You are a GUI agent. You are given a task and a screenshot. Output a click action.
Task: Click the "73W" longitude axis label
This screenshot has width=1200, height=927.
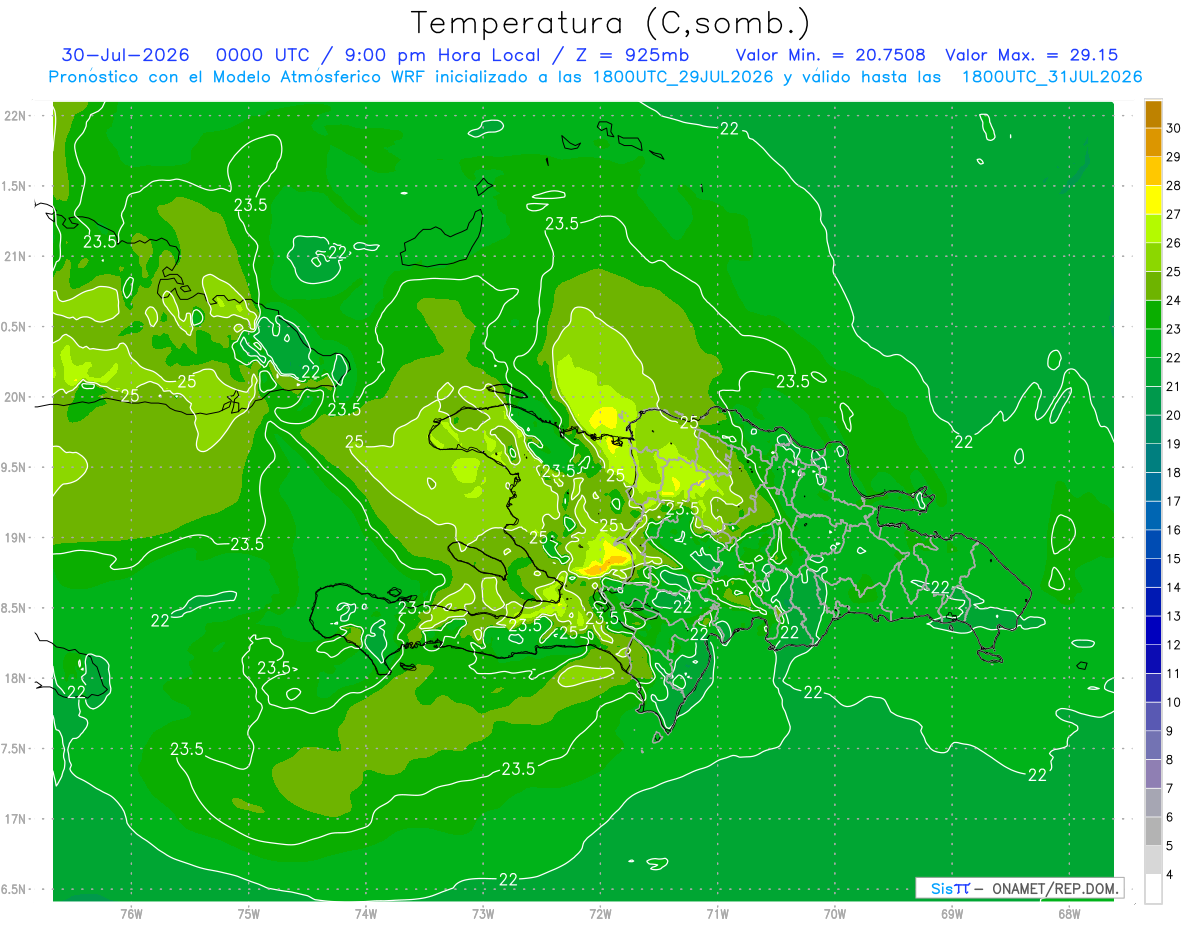tap(483, 913)
